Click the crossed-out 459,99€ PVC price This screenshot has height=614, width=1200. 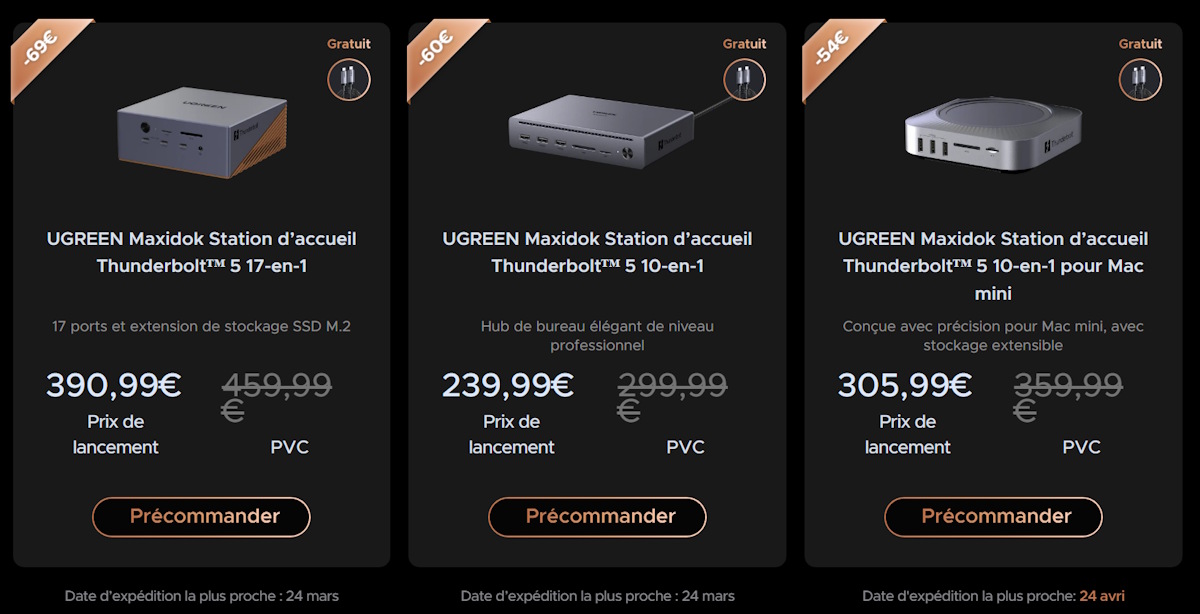click(x=277, y=388)
